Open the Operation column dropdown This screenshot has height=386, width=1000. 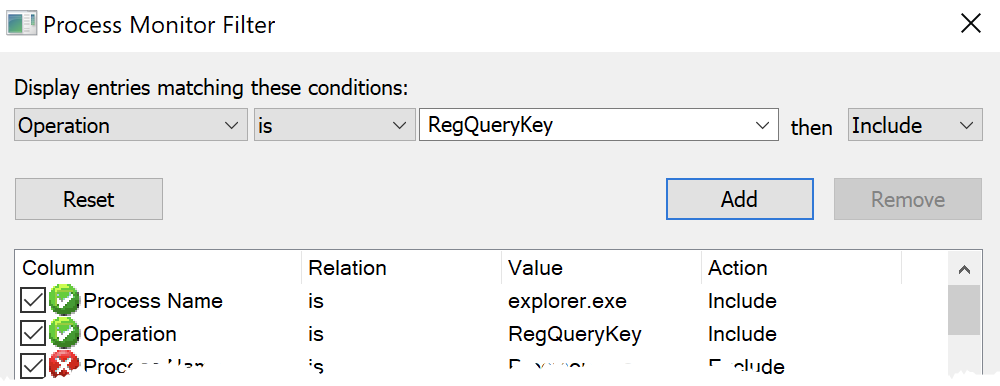(x=131, y=125)
